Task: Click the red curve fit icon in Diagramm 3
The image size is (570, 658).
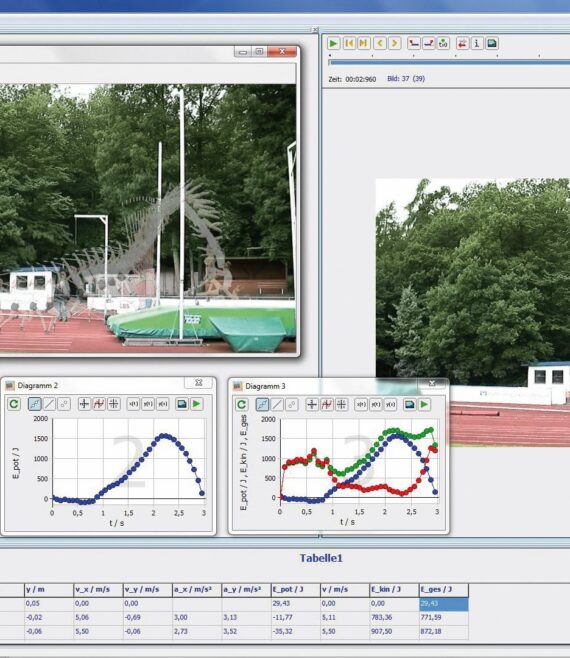Action: tap(327, 405)
